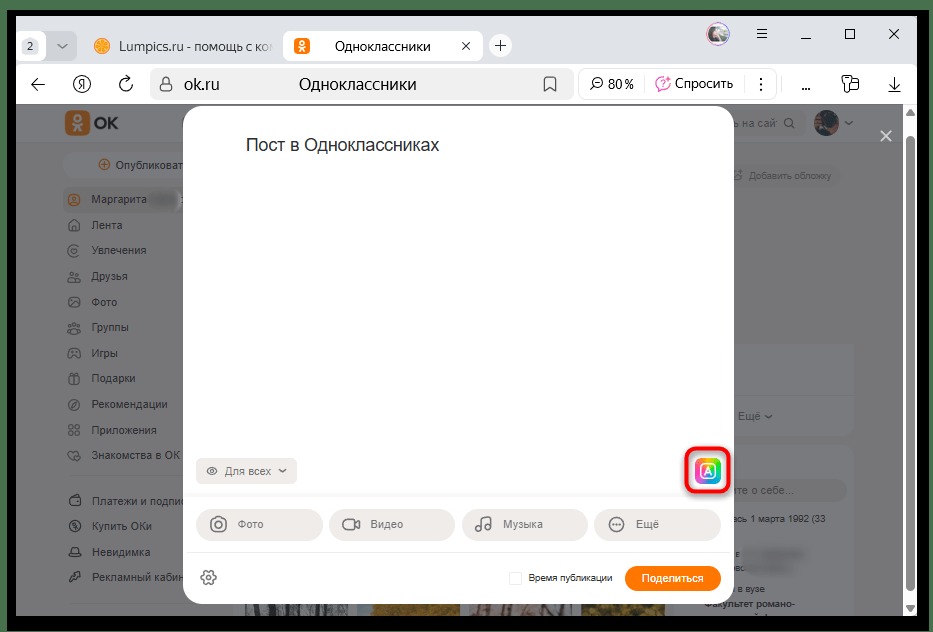Open Фото in the left sidebar

(104, 302)
